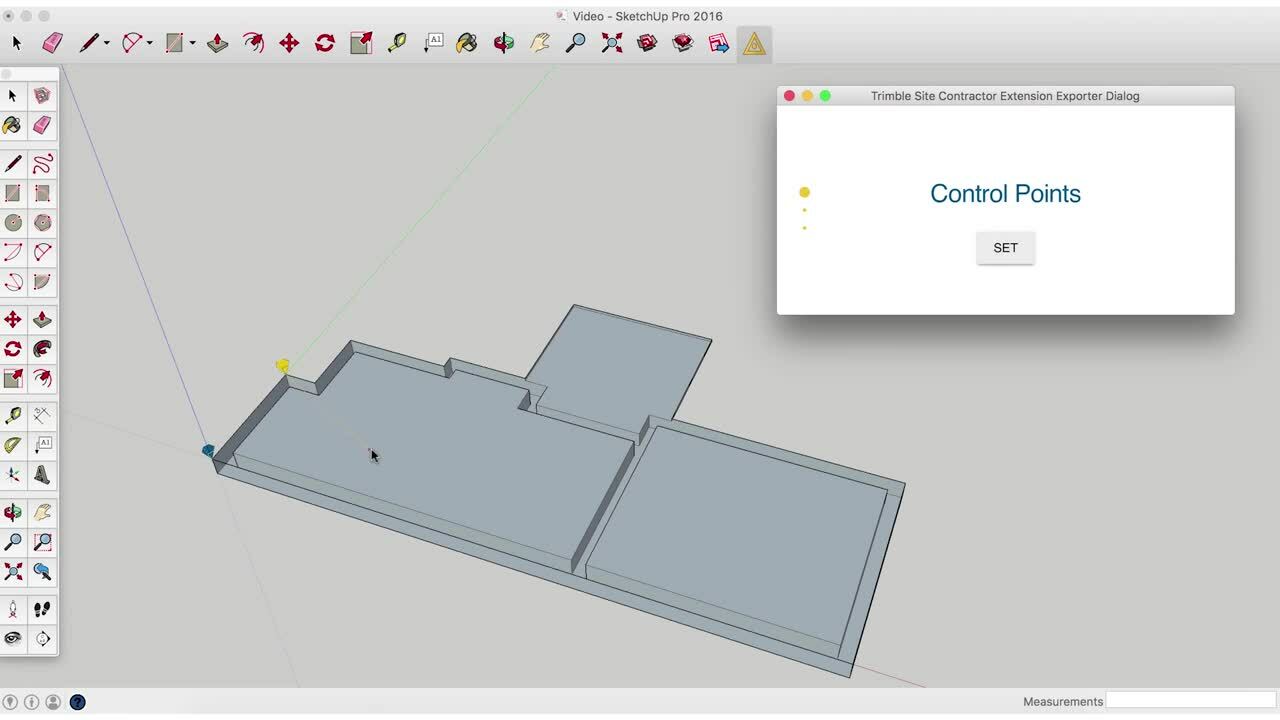Select the Move tool in top toolbar

(289, 43)
